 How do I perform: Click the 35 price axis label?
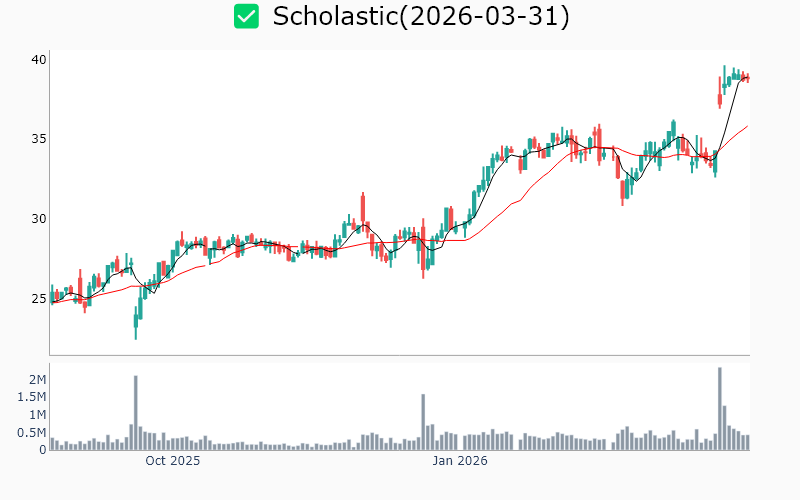[x=38, y=139]
